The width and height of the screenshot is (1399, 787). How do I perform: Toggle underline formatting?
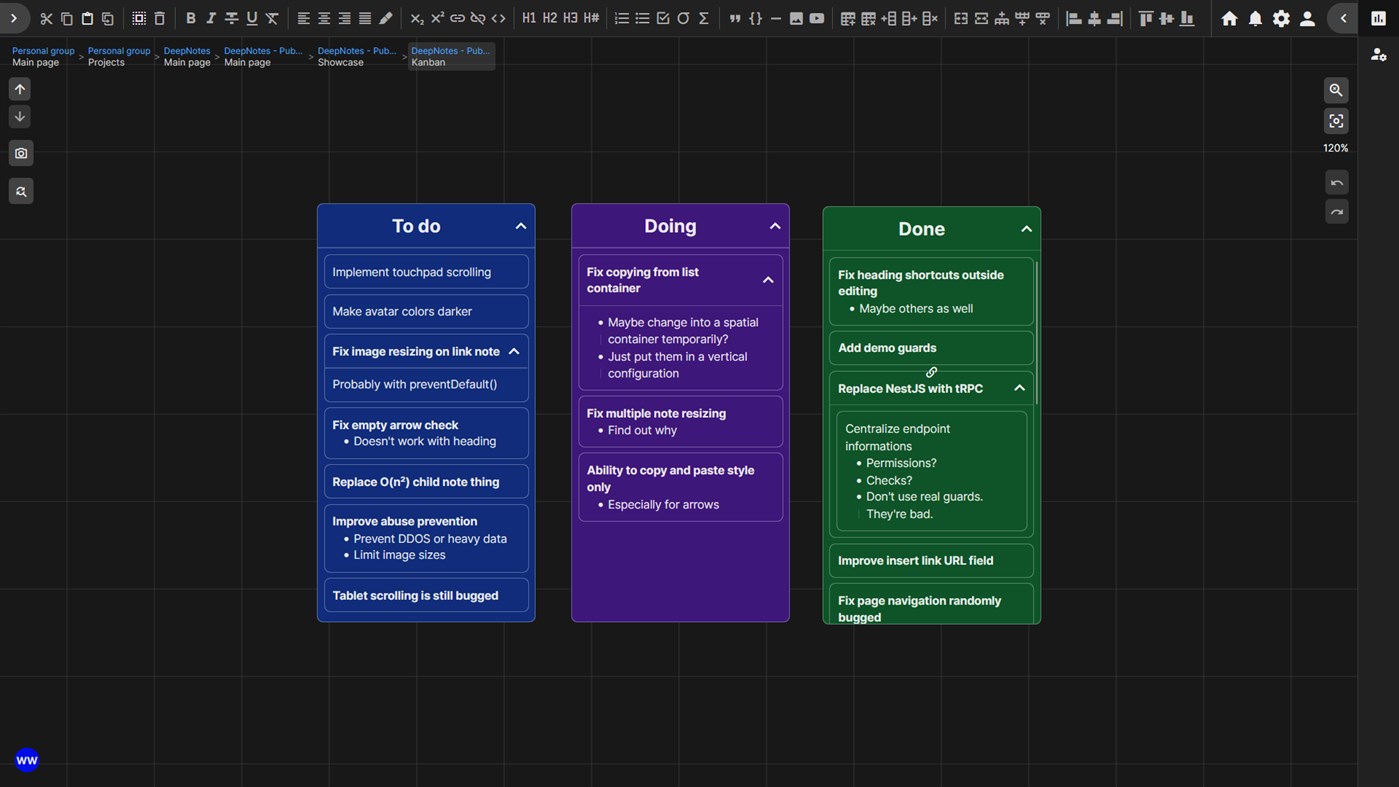251,18
